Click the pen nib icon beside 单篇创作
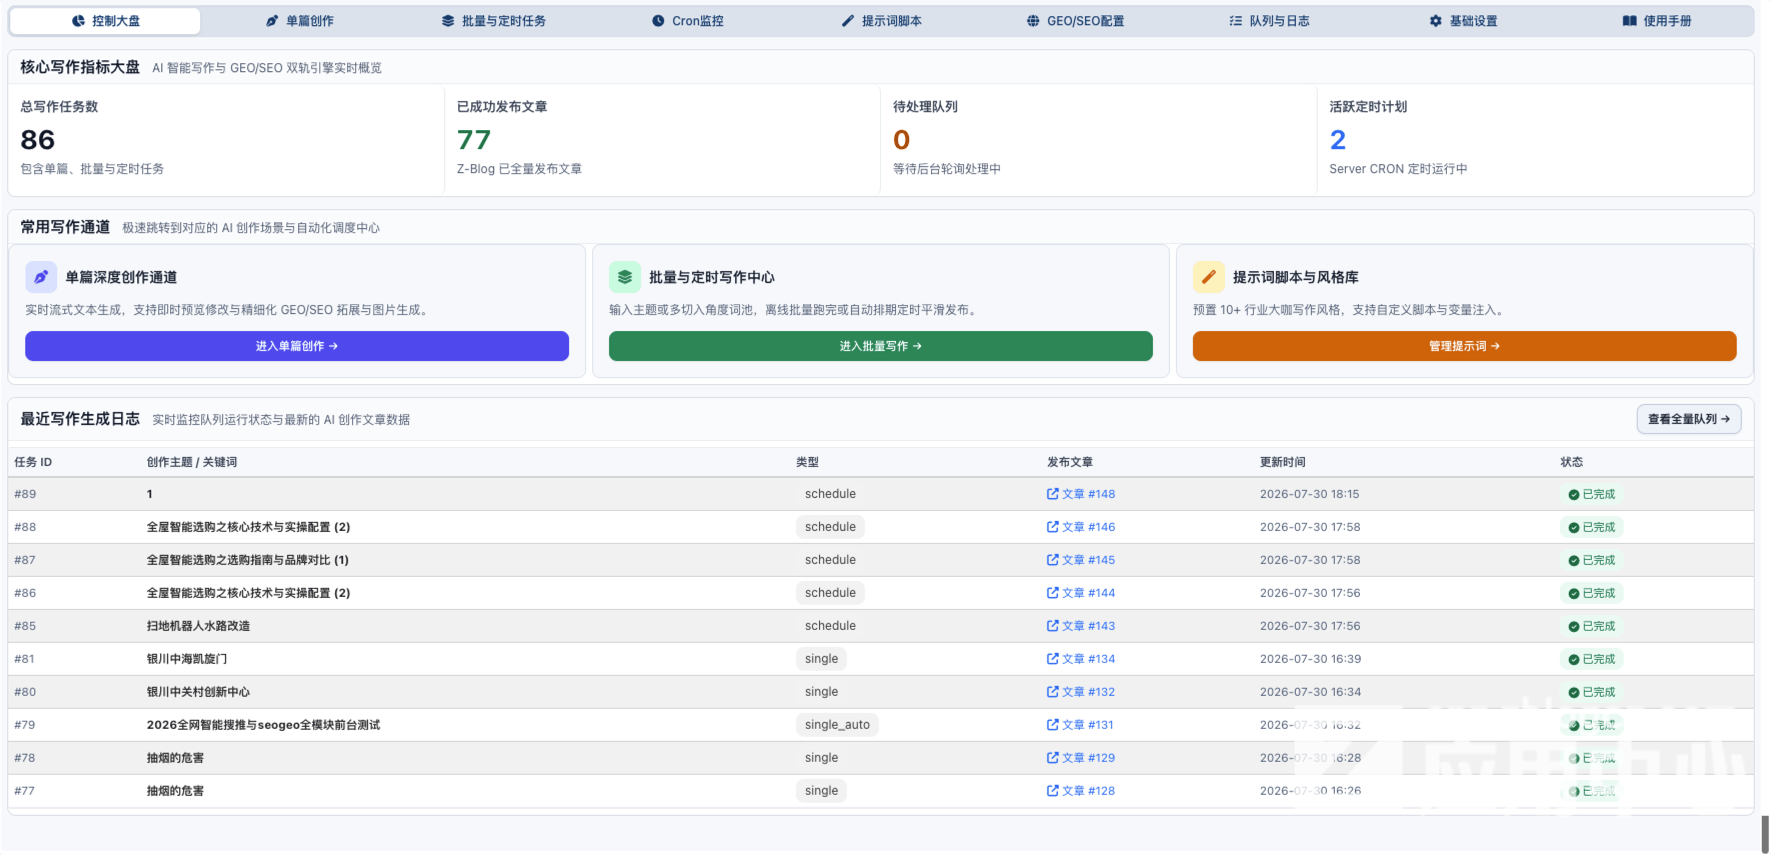Viewport: 1771px width, 855px height. pyautogui.click(x=272, y=21)
